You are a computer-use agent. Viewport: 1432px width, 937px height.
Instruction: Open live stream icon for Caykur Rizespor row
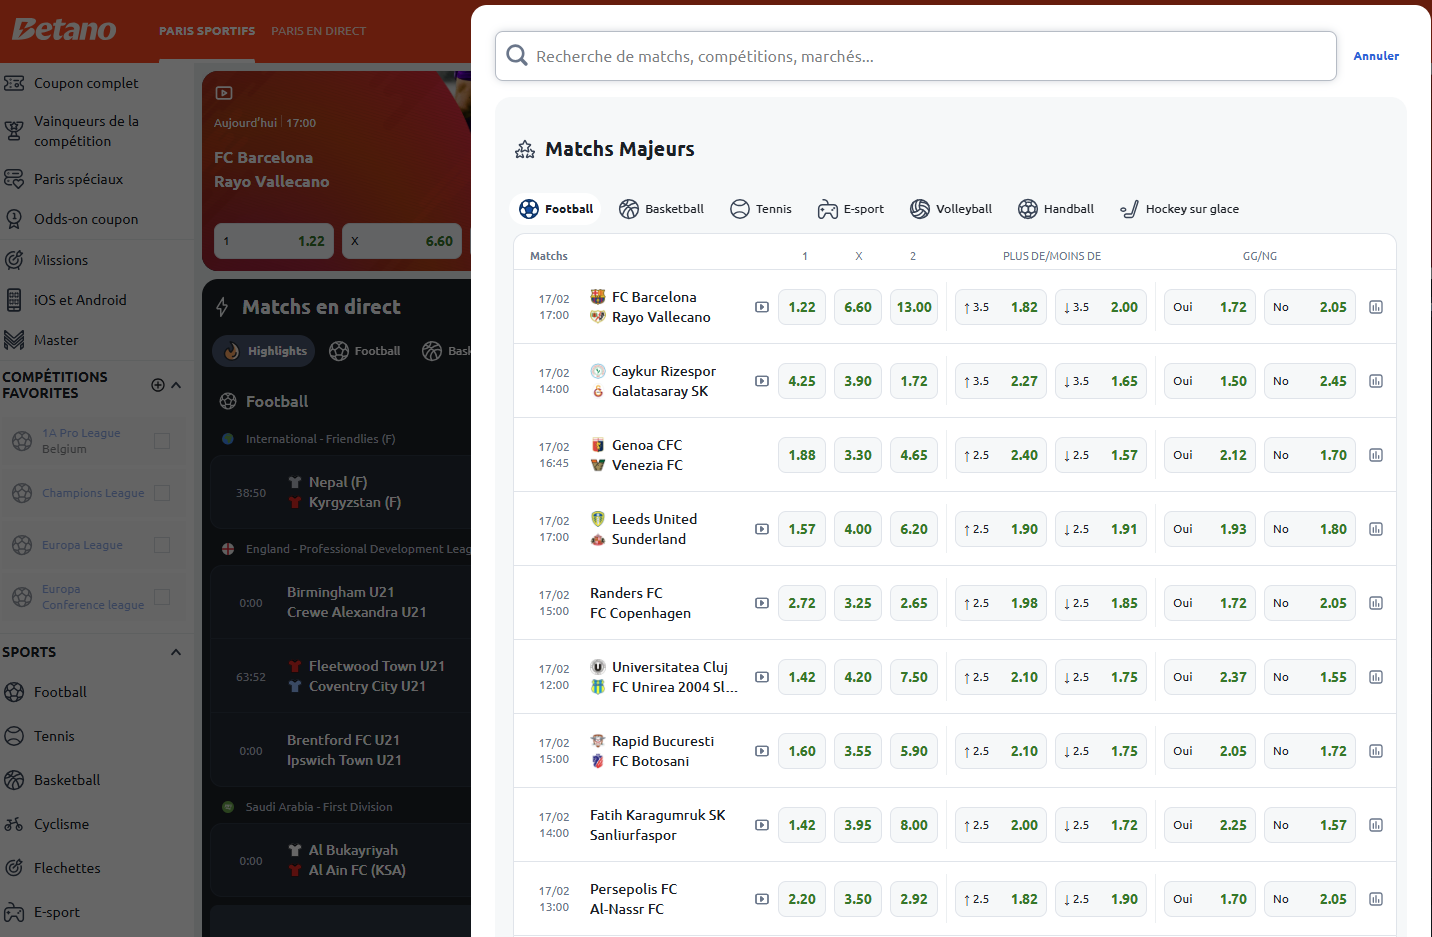coord(762,381)
